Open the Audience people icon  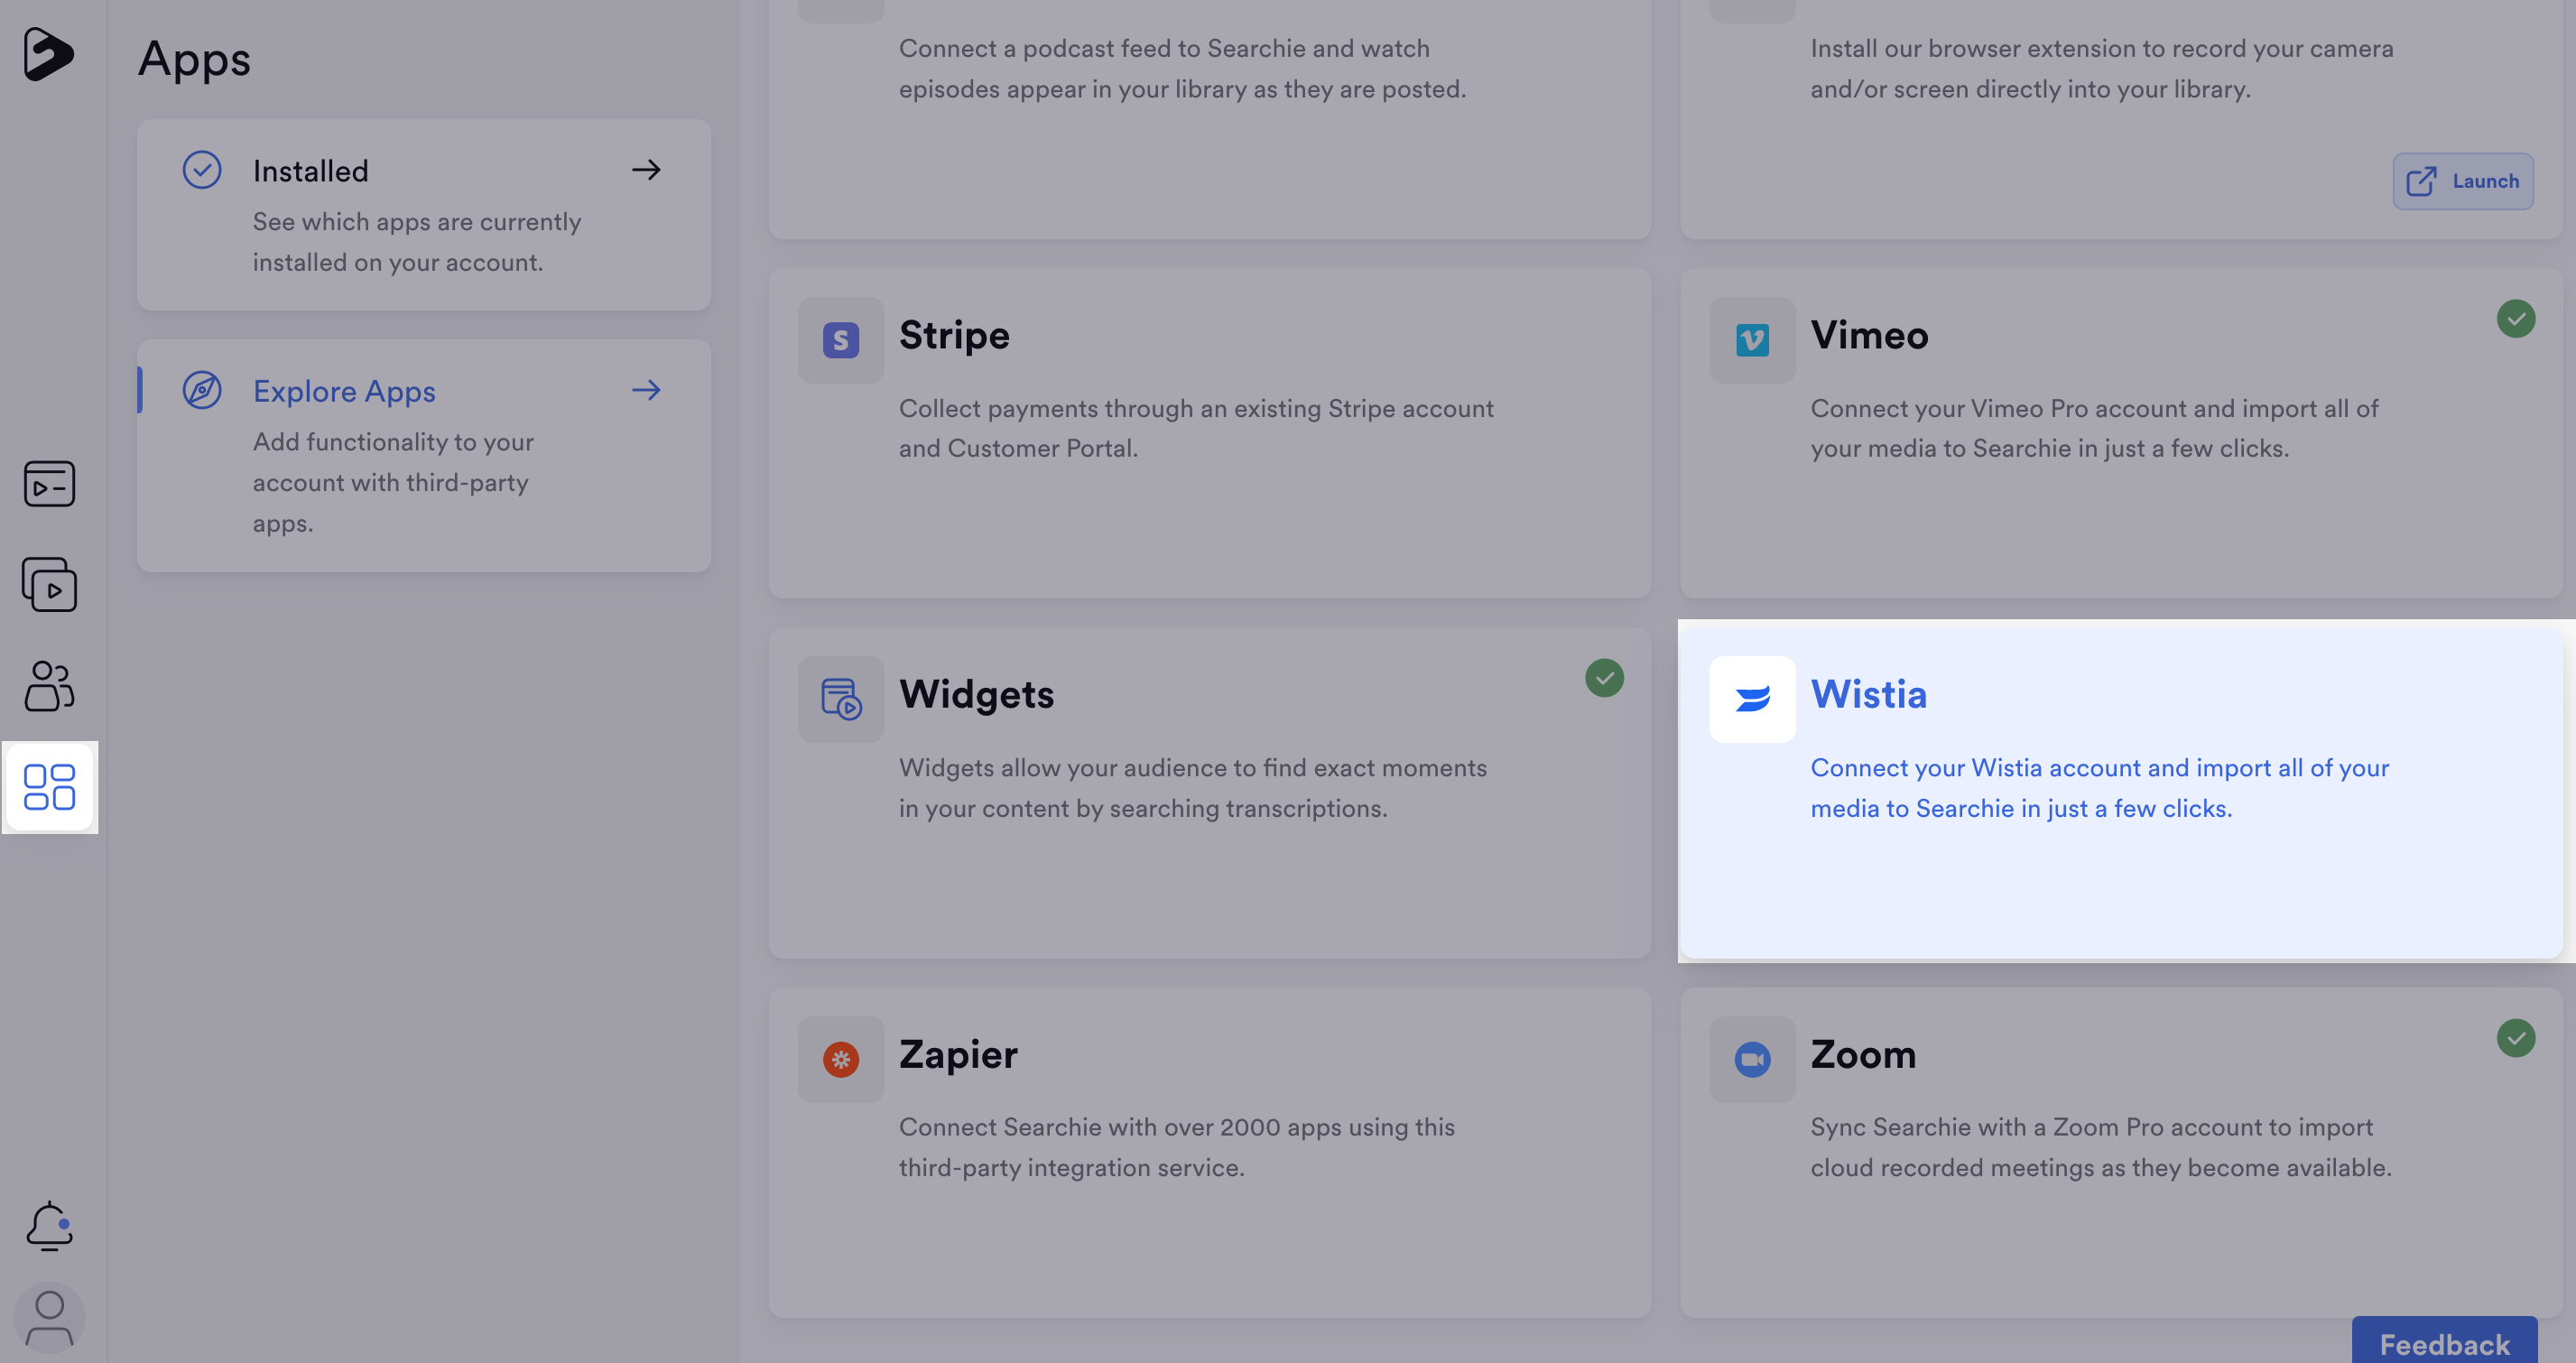click(x=49, y=686)
